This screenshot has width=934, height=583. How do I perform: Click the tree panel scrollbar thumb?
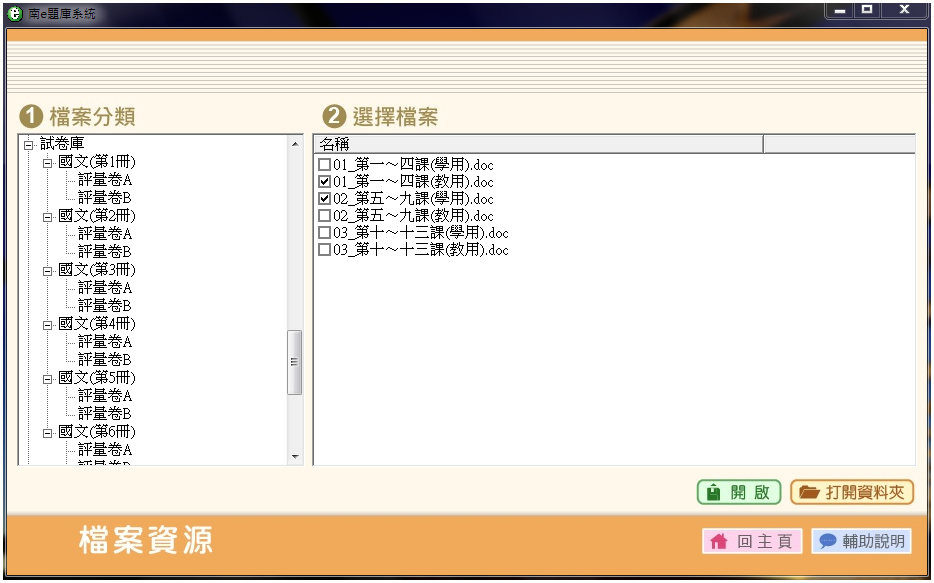pos(294,362)
